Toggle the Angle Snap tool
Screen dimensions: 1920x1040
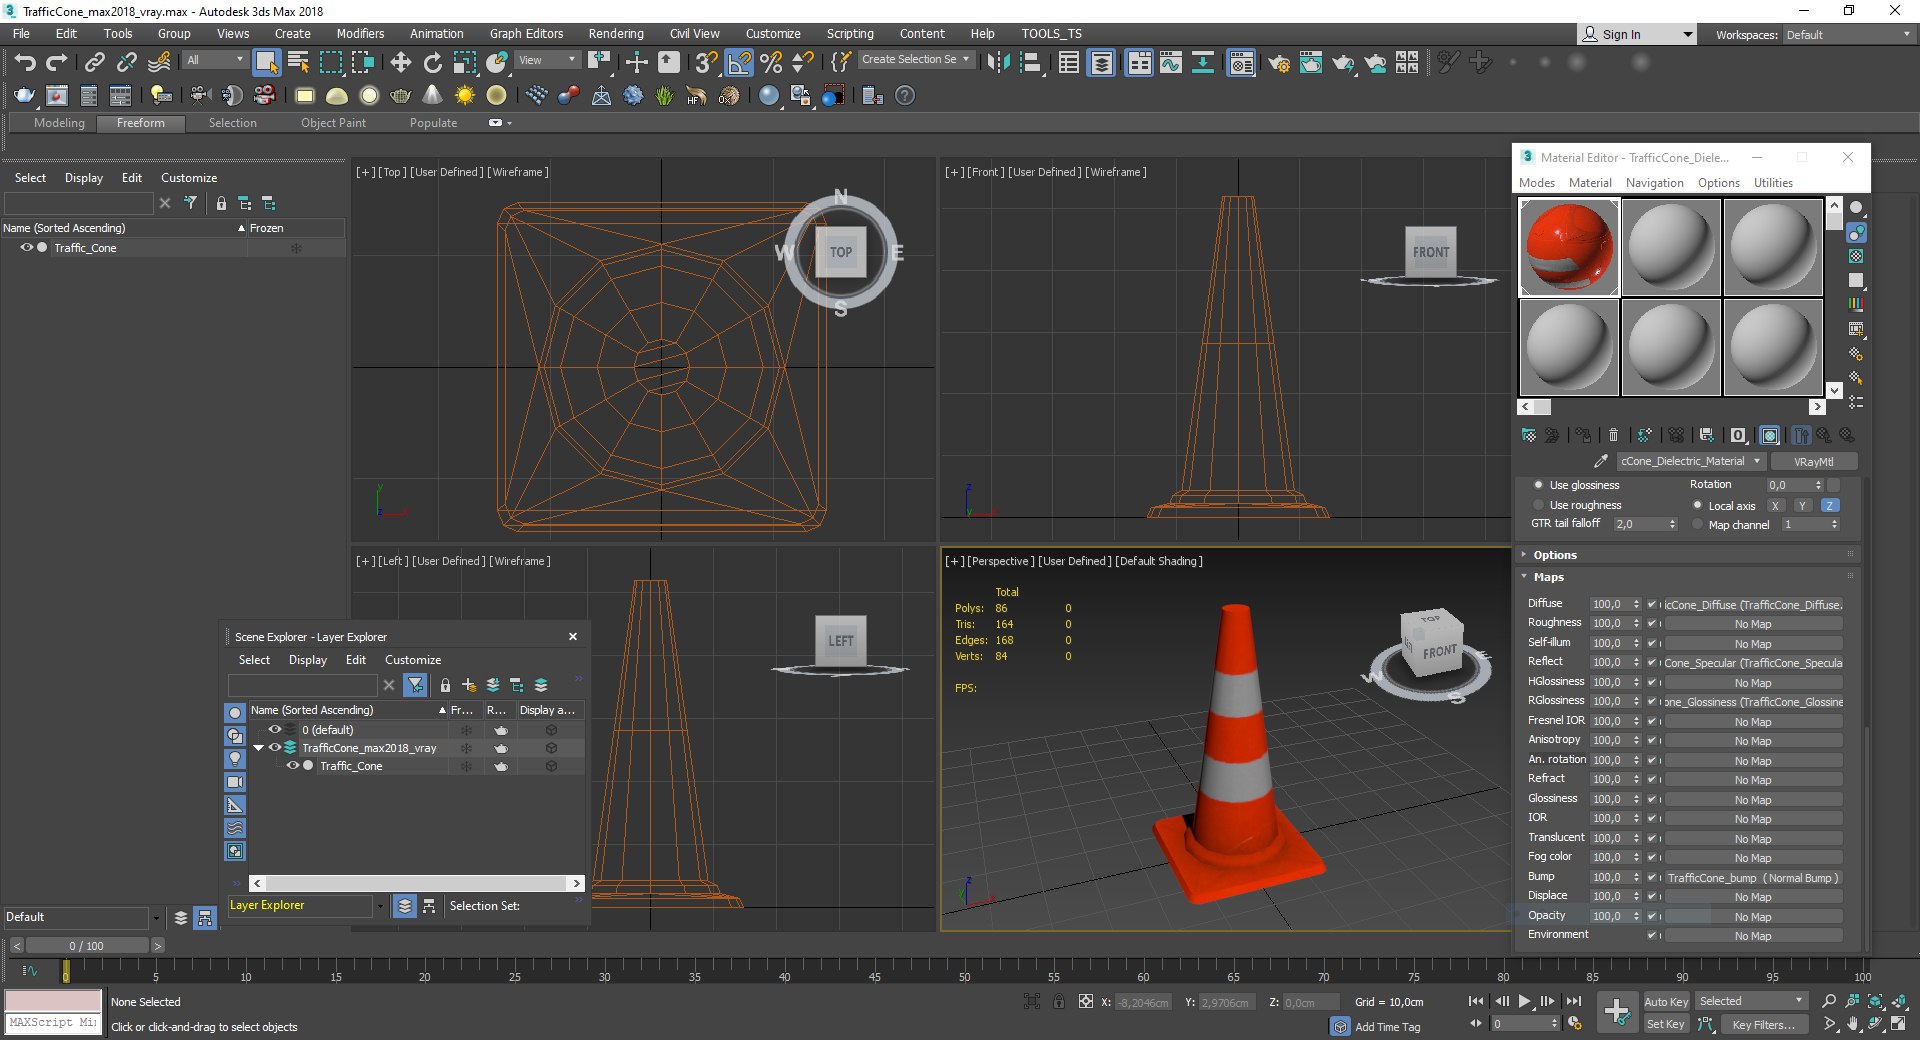739,62
